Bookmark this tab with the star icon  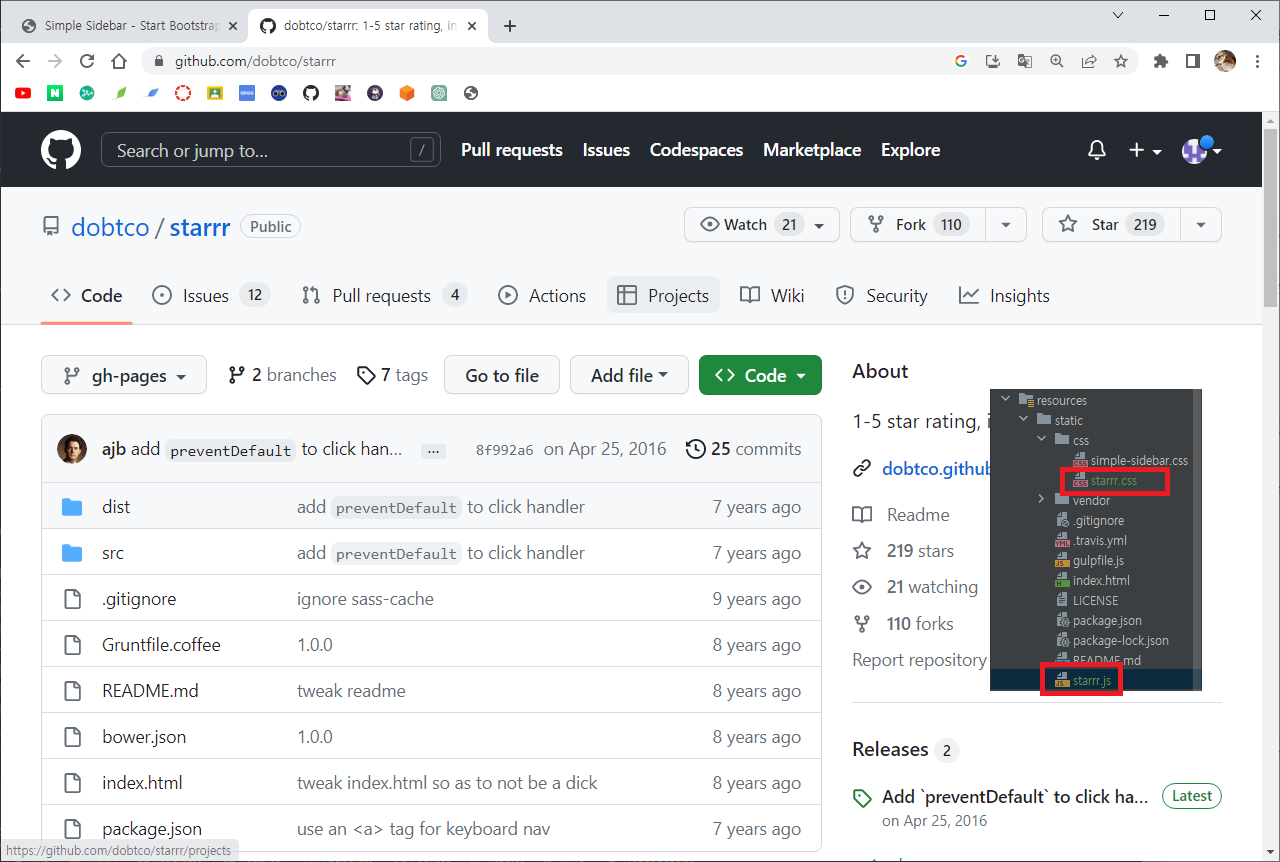click(1121, 61)
